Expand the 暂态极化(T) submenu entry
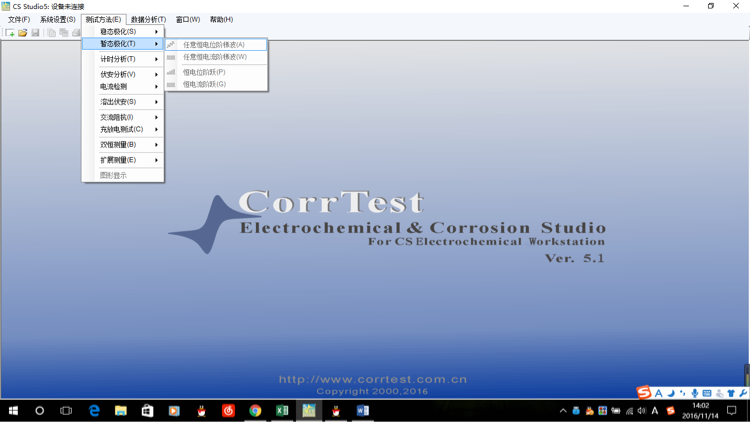 click(x=123, y=44)
